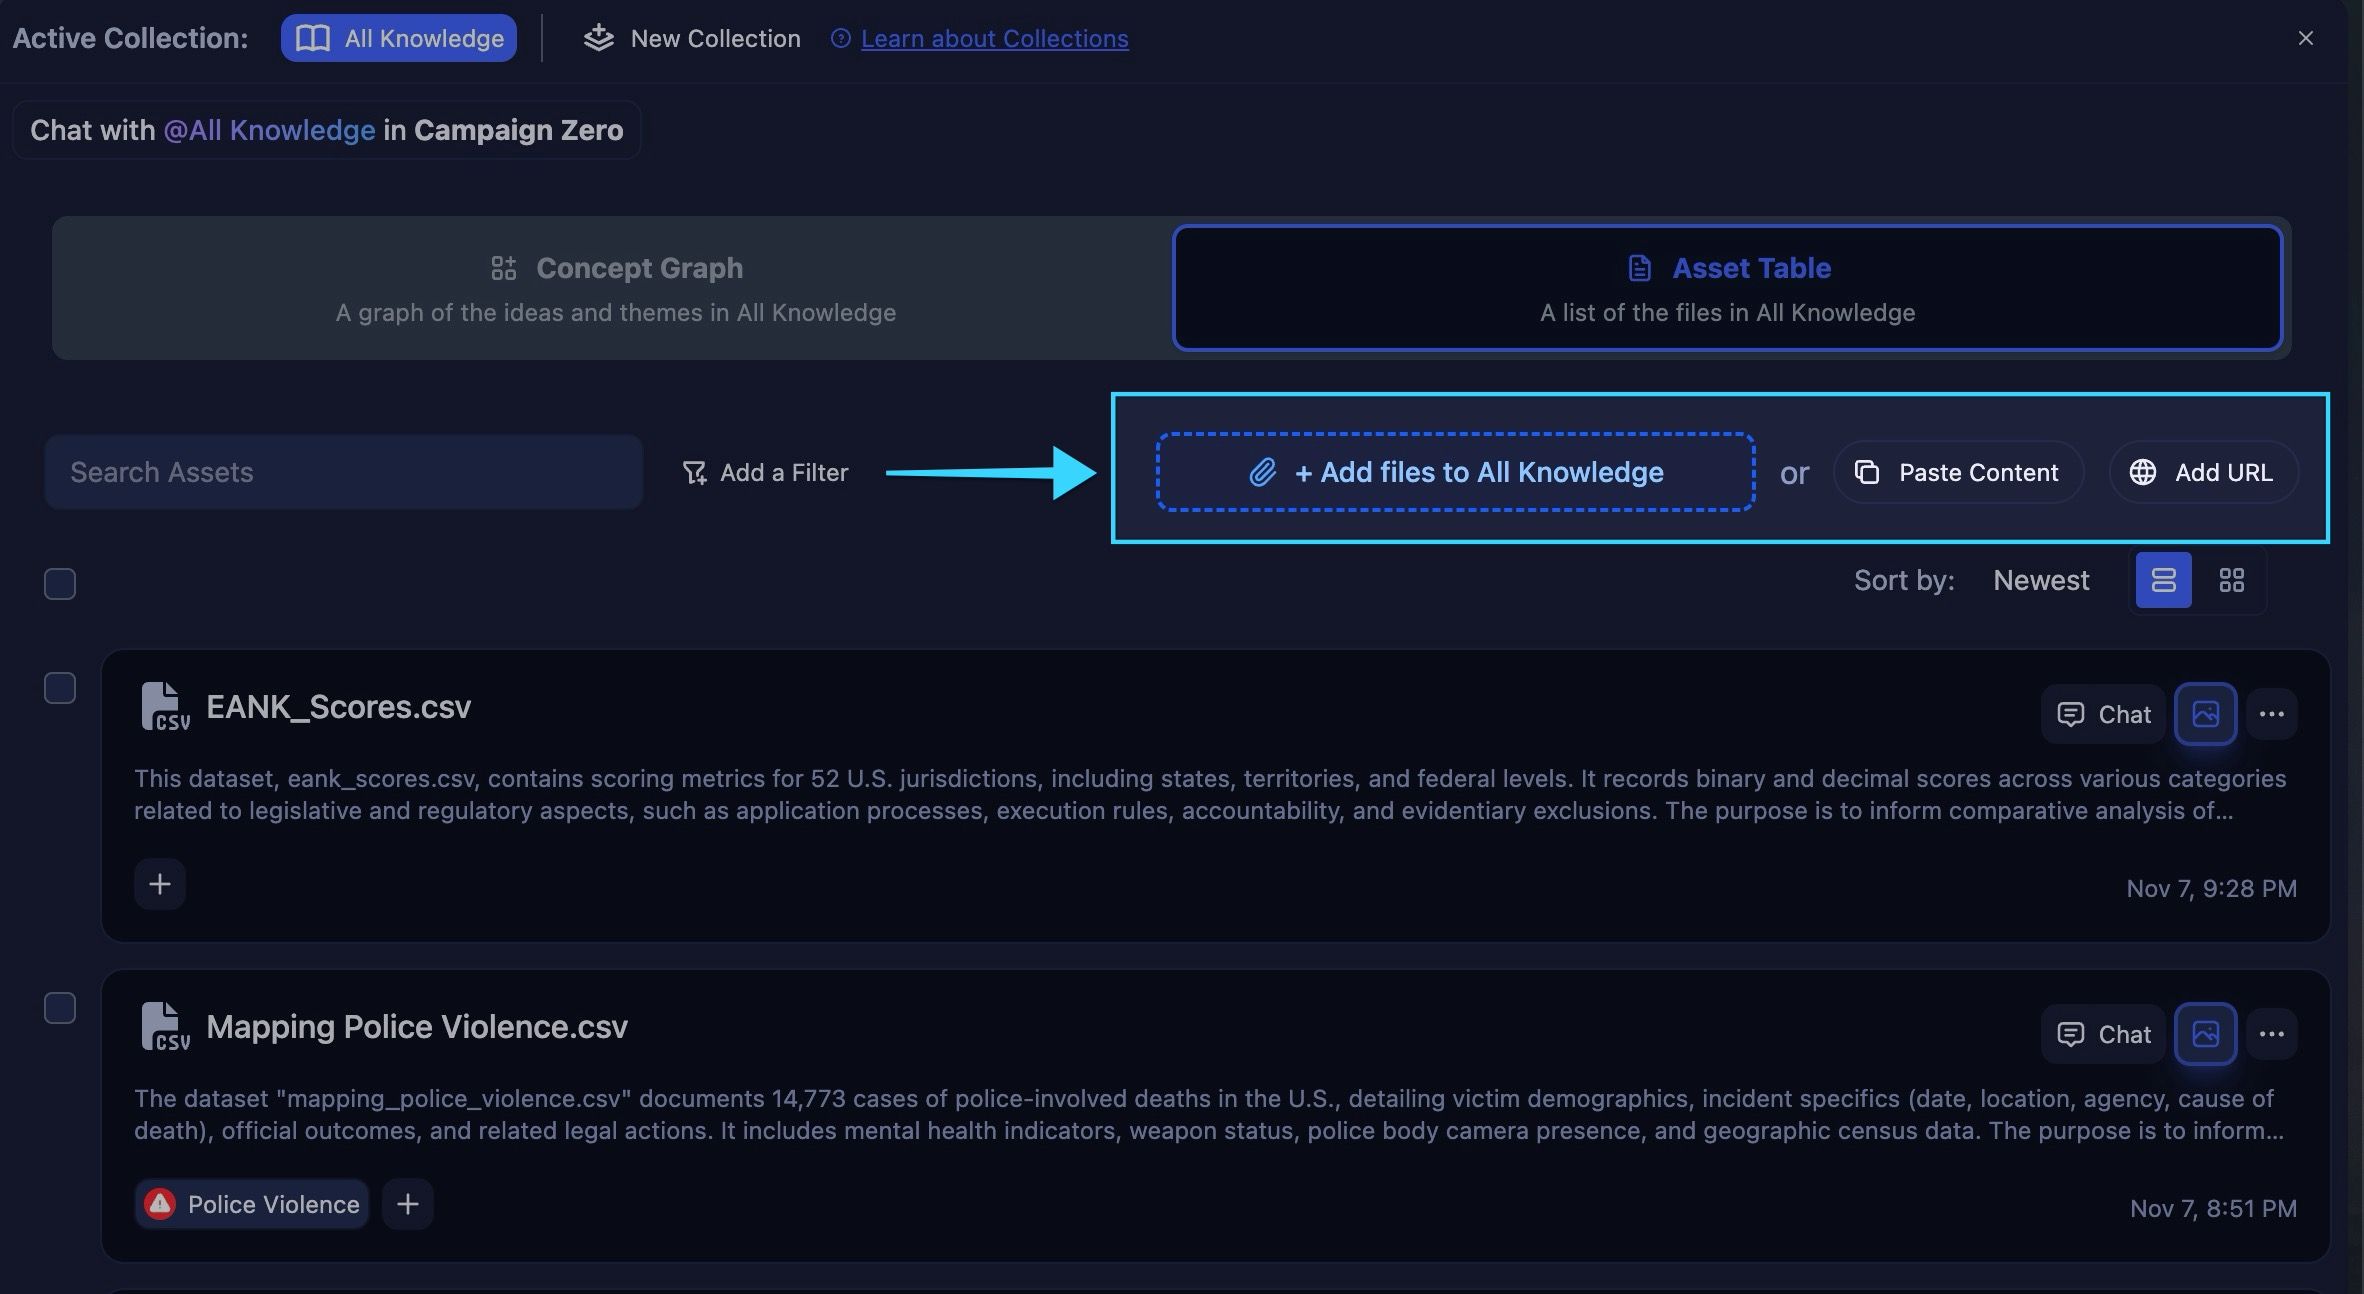Click the funnel icon beside Add a Filter

[695, 472]
